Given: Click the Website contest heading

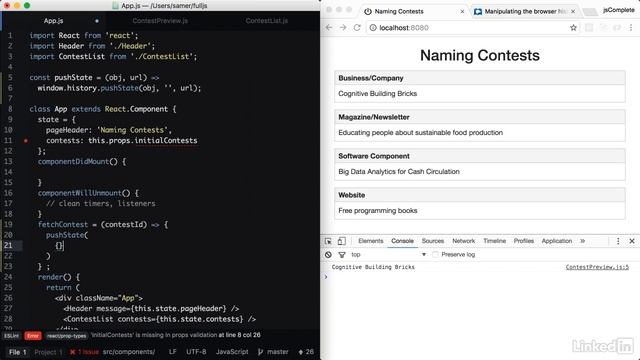Looking at the screenshot, I should [351, 196].
